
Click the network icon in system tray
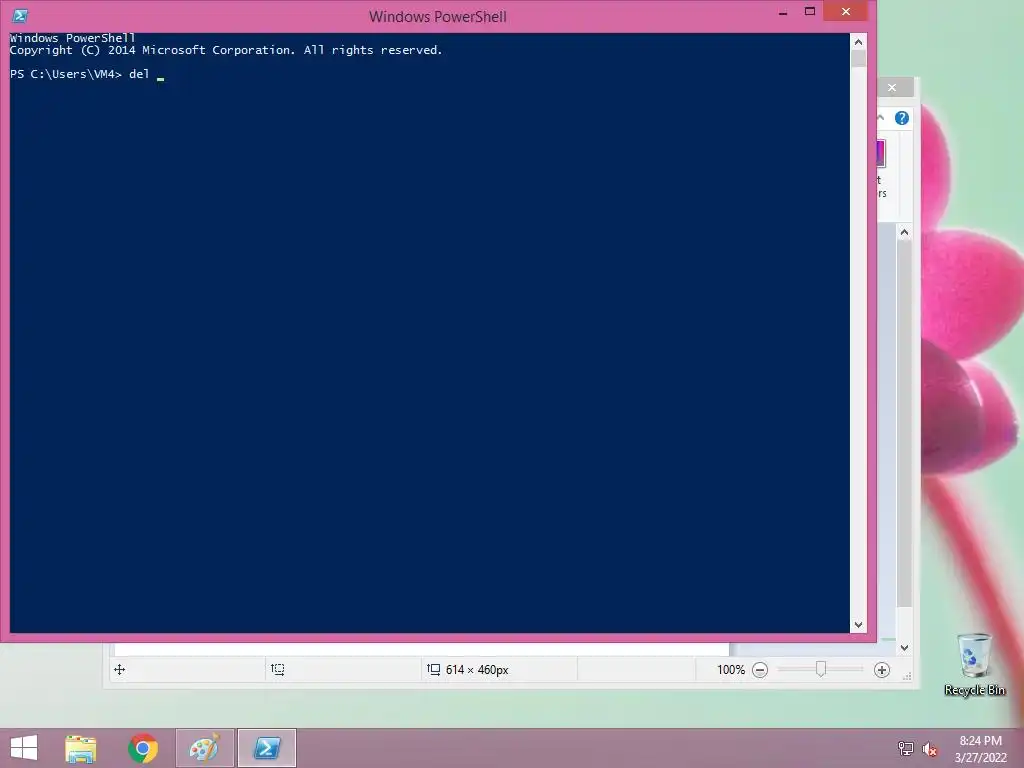[906, 749]
